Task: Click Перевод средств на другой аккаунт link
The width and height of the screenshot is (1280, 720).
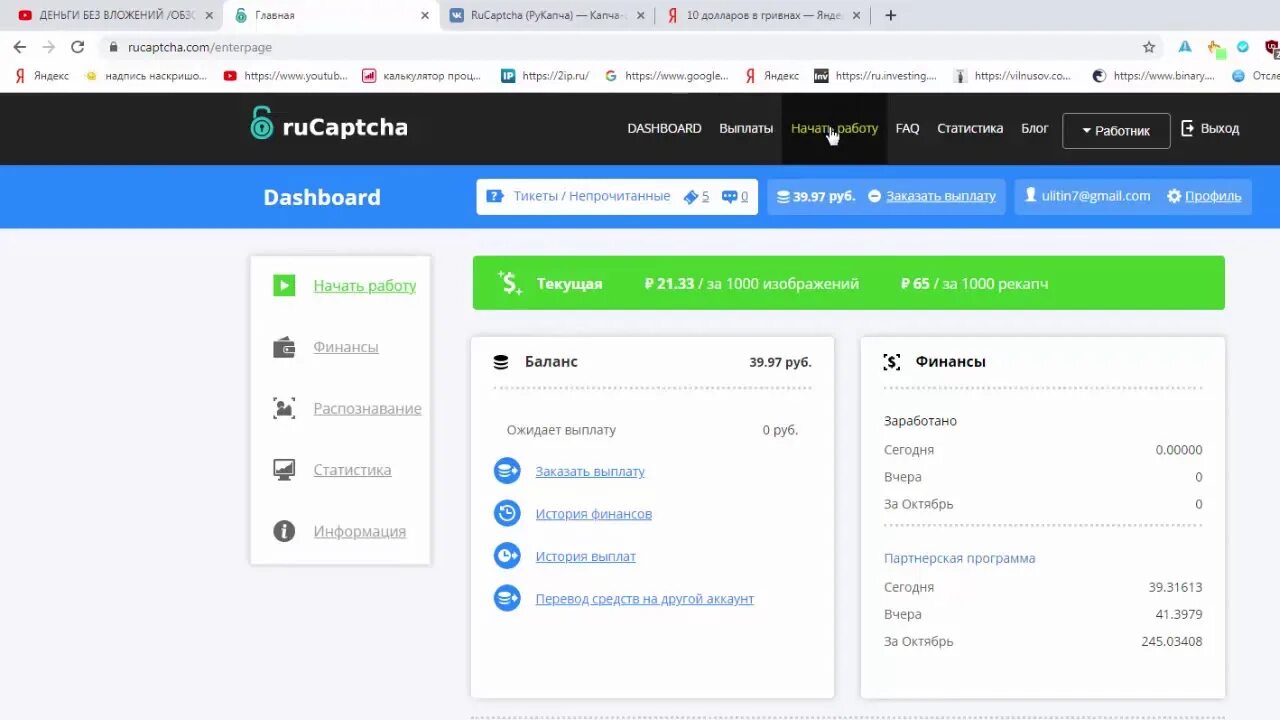Action: click(x=645, y=599)
